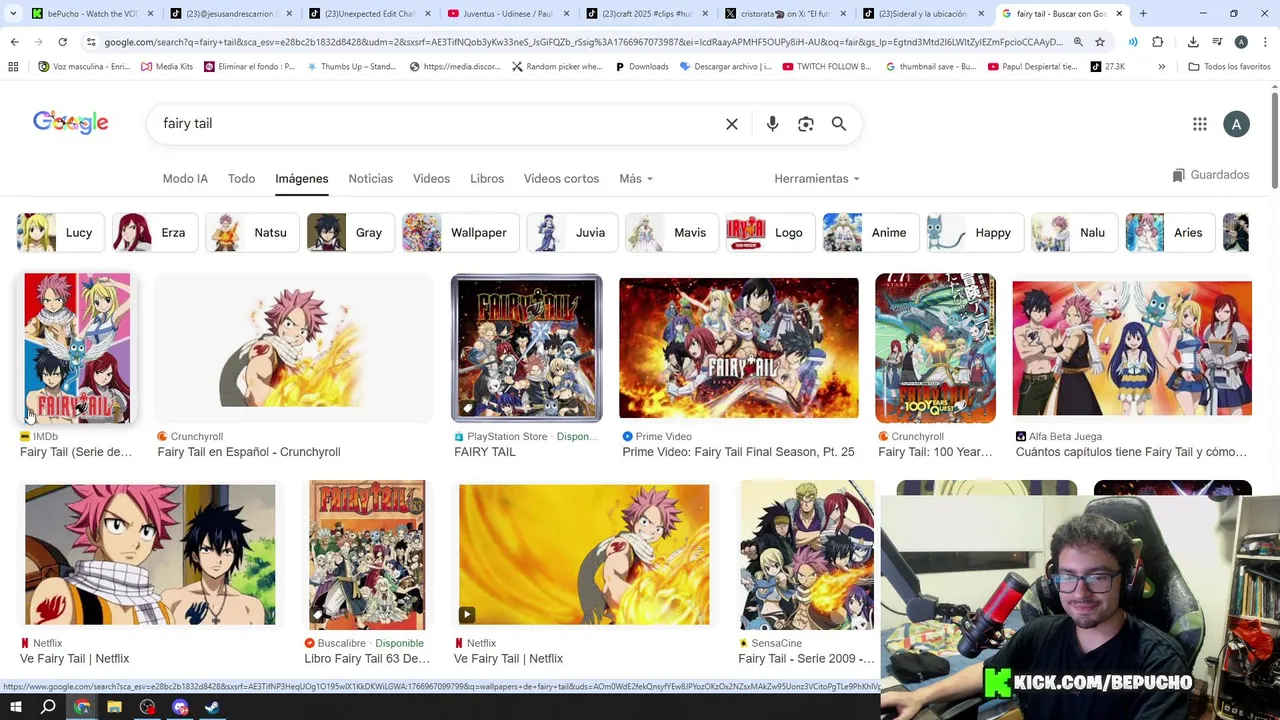This screenshot has width=1280, height=720.
Task: Open Crunchyroll 100 Years Quest thumbnail
Action: pos(935,348)
